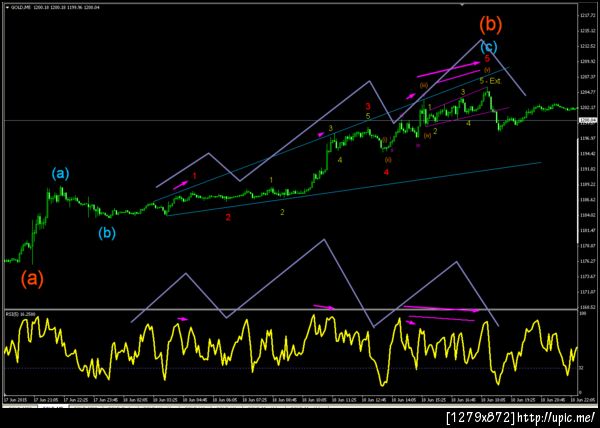Click the highlighted current price label 1200.04
The image size is (600, 428).
pos(589,120)
